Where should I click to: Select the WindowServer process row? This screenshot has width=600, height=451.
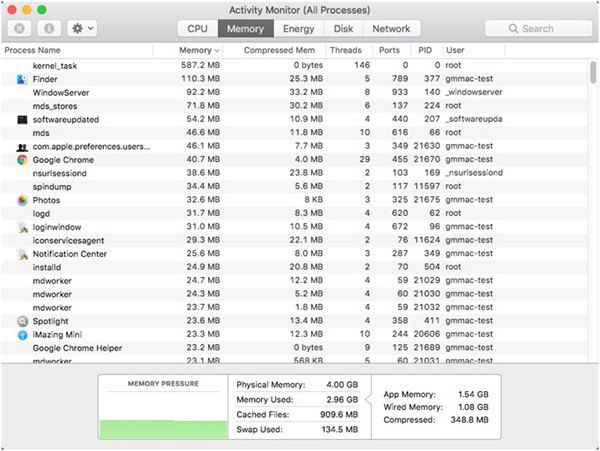295,93
